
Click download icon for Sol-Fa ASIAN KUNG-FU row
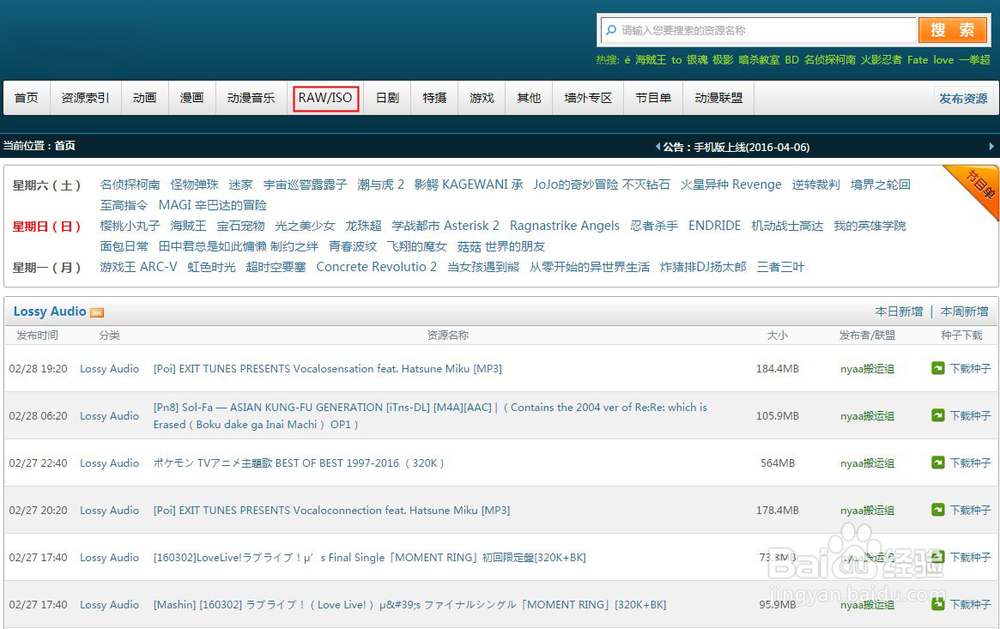pyautogui.click(x=938, y=415)
